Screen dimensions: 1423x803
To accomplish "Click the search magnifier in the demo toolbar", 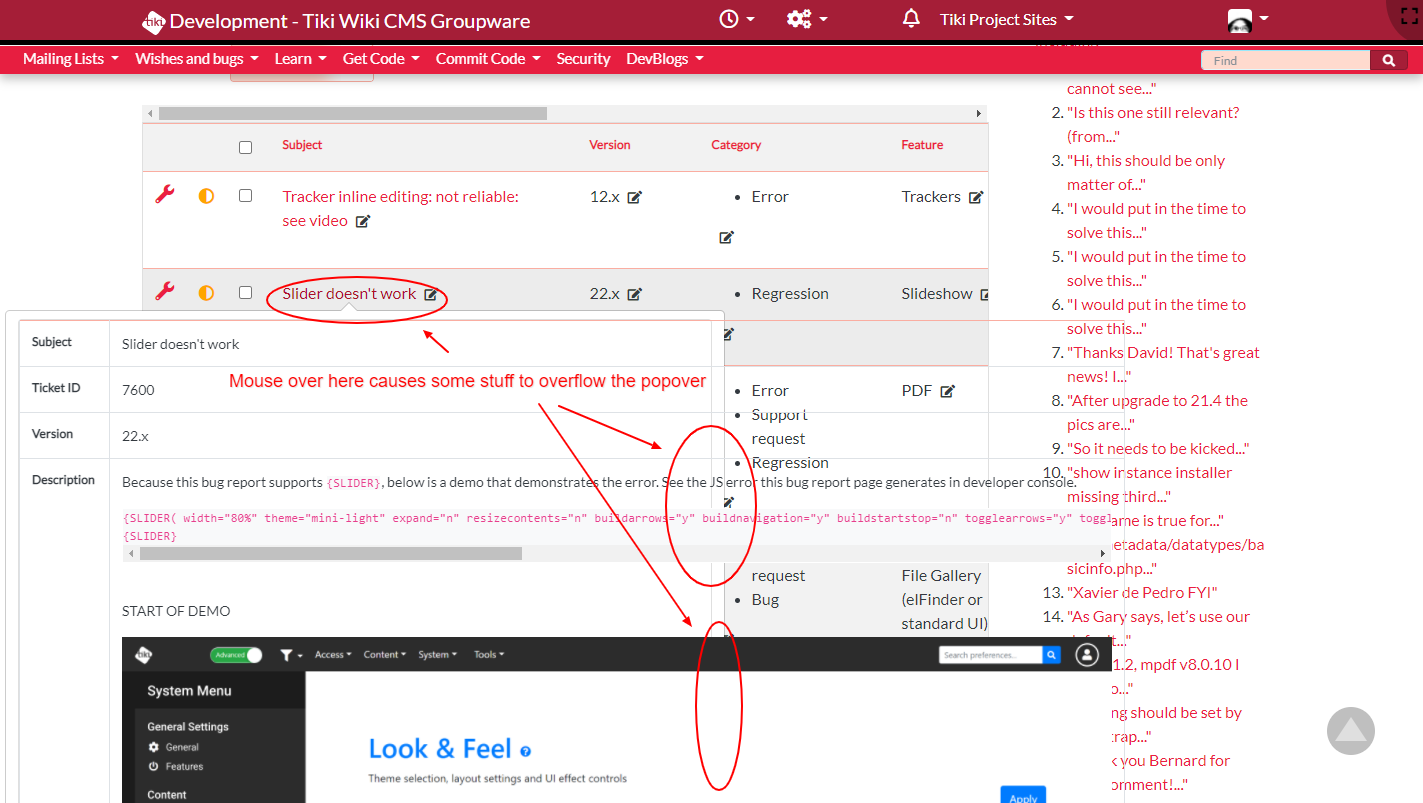I will [x=1051, y=655].
